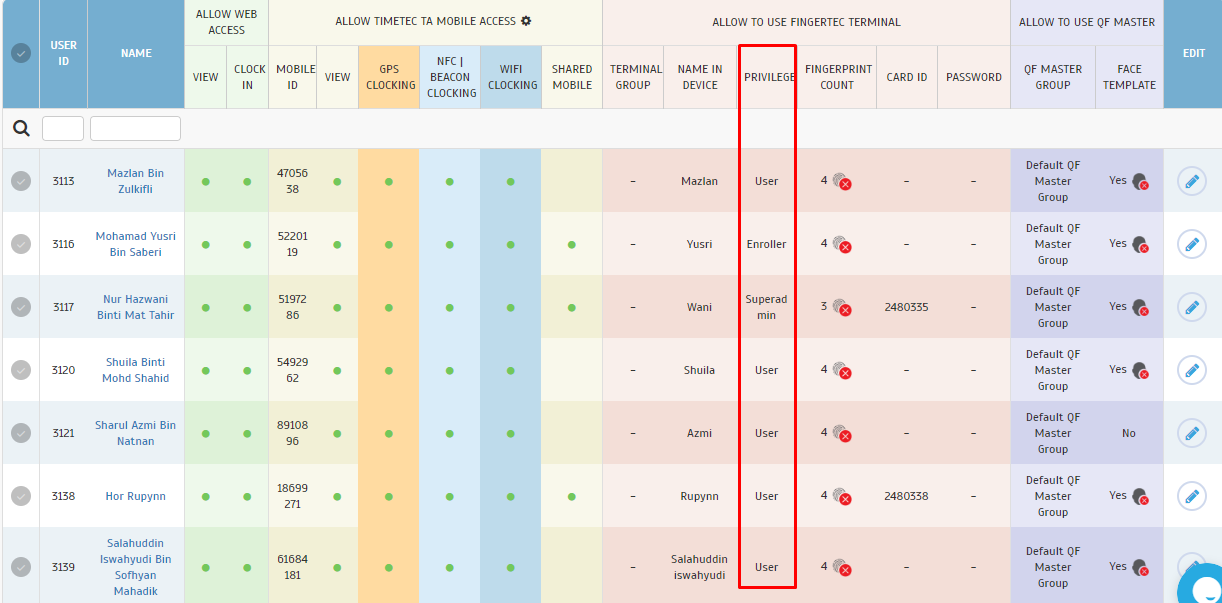
Task: Open Hor Rupynn name link
Action: point(136,496)
